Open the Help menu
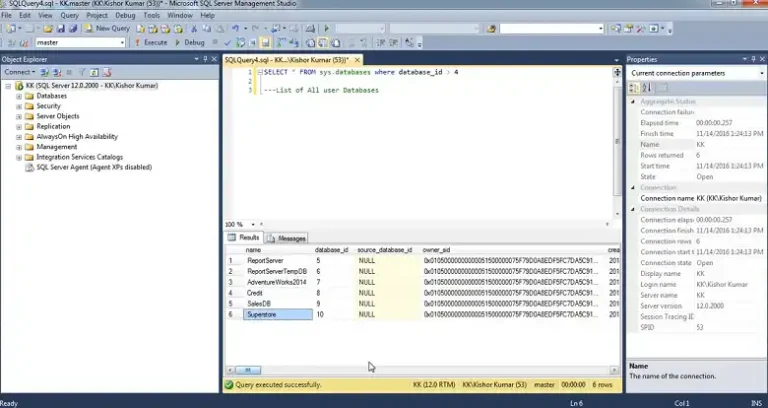Image resolution: width=768 pixels, height=408 pixels. pyautogui.click(x=207, y=16)
